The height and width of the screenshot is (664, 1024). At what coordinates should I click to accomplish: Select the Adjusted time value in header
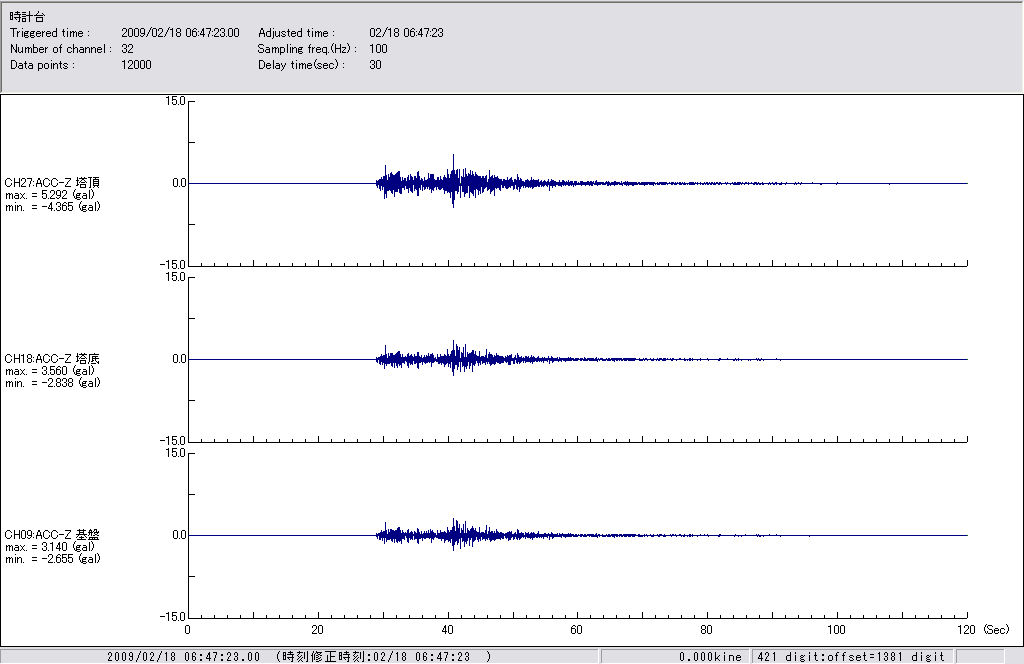[406, 33]
